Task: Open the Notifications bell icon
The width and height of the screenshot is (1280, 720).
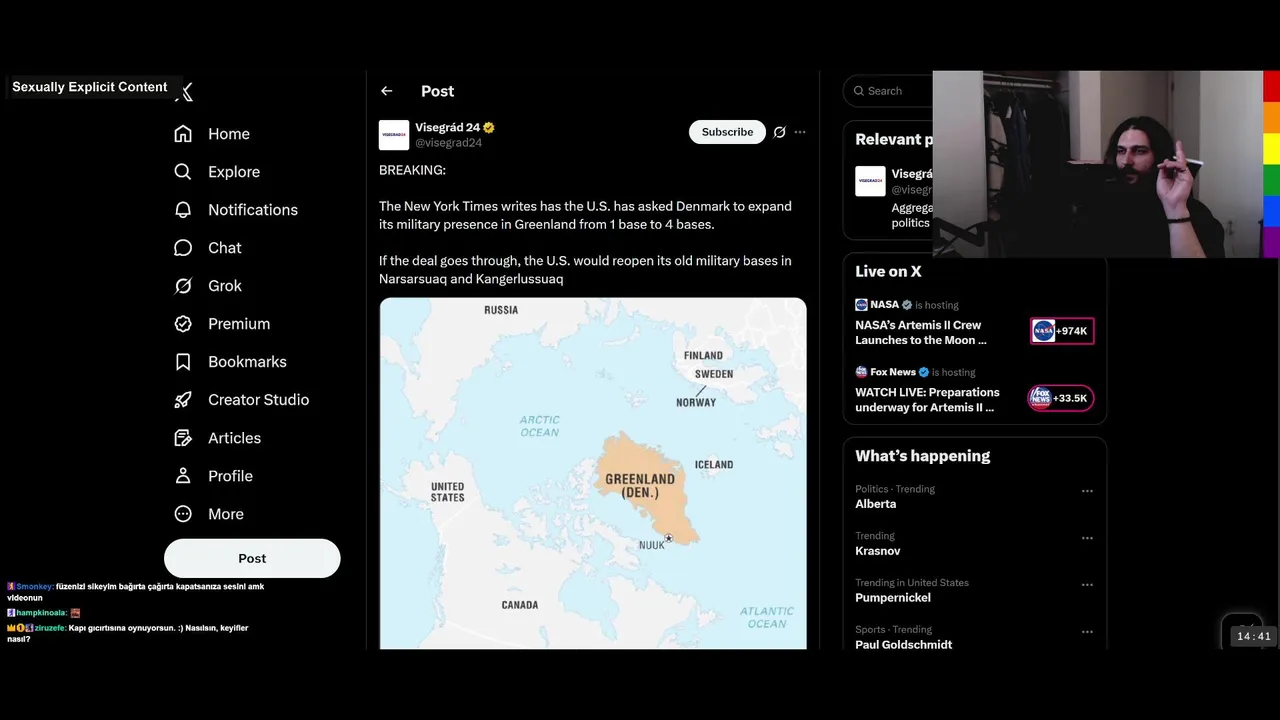Action: 183,210
